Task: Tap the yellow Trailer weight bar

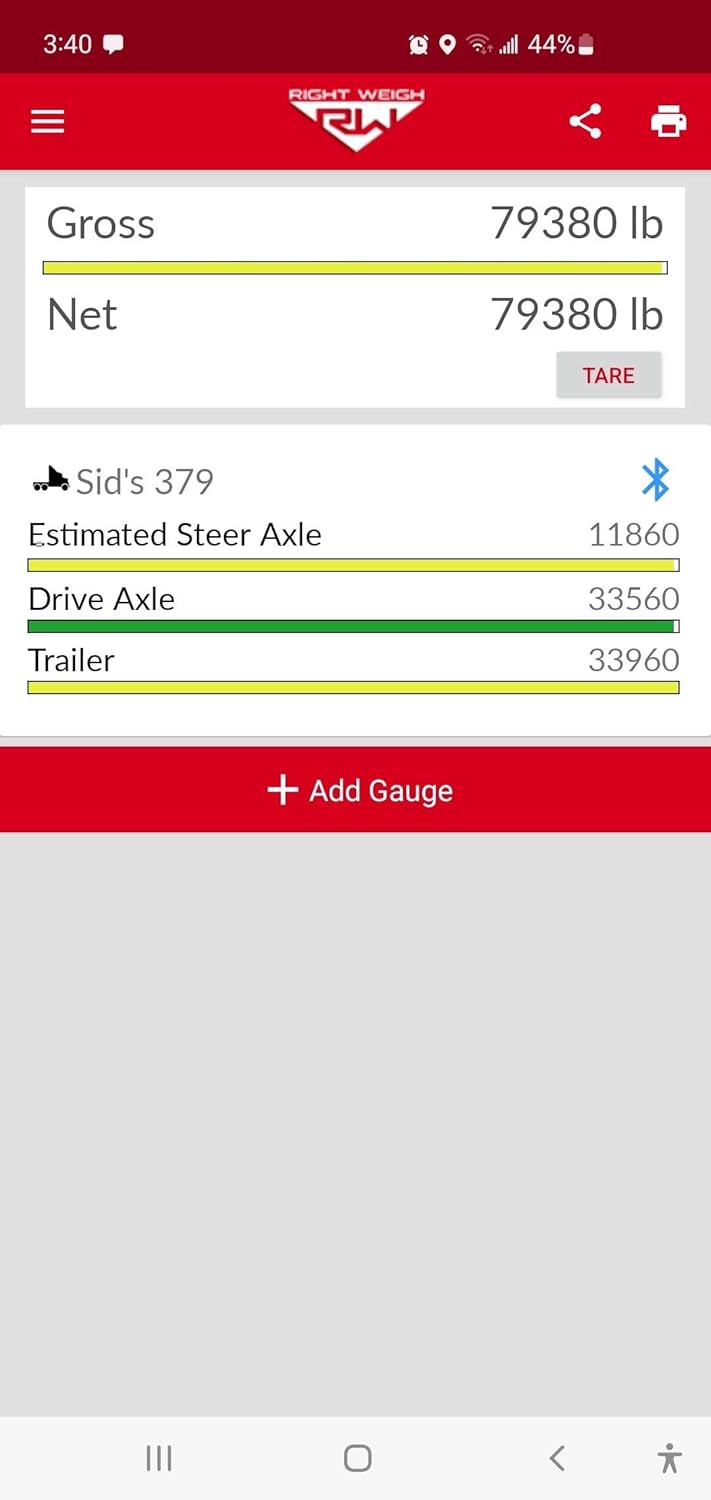Action: [353, 687]
